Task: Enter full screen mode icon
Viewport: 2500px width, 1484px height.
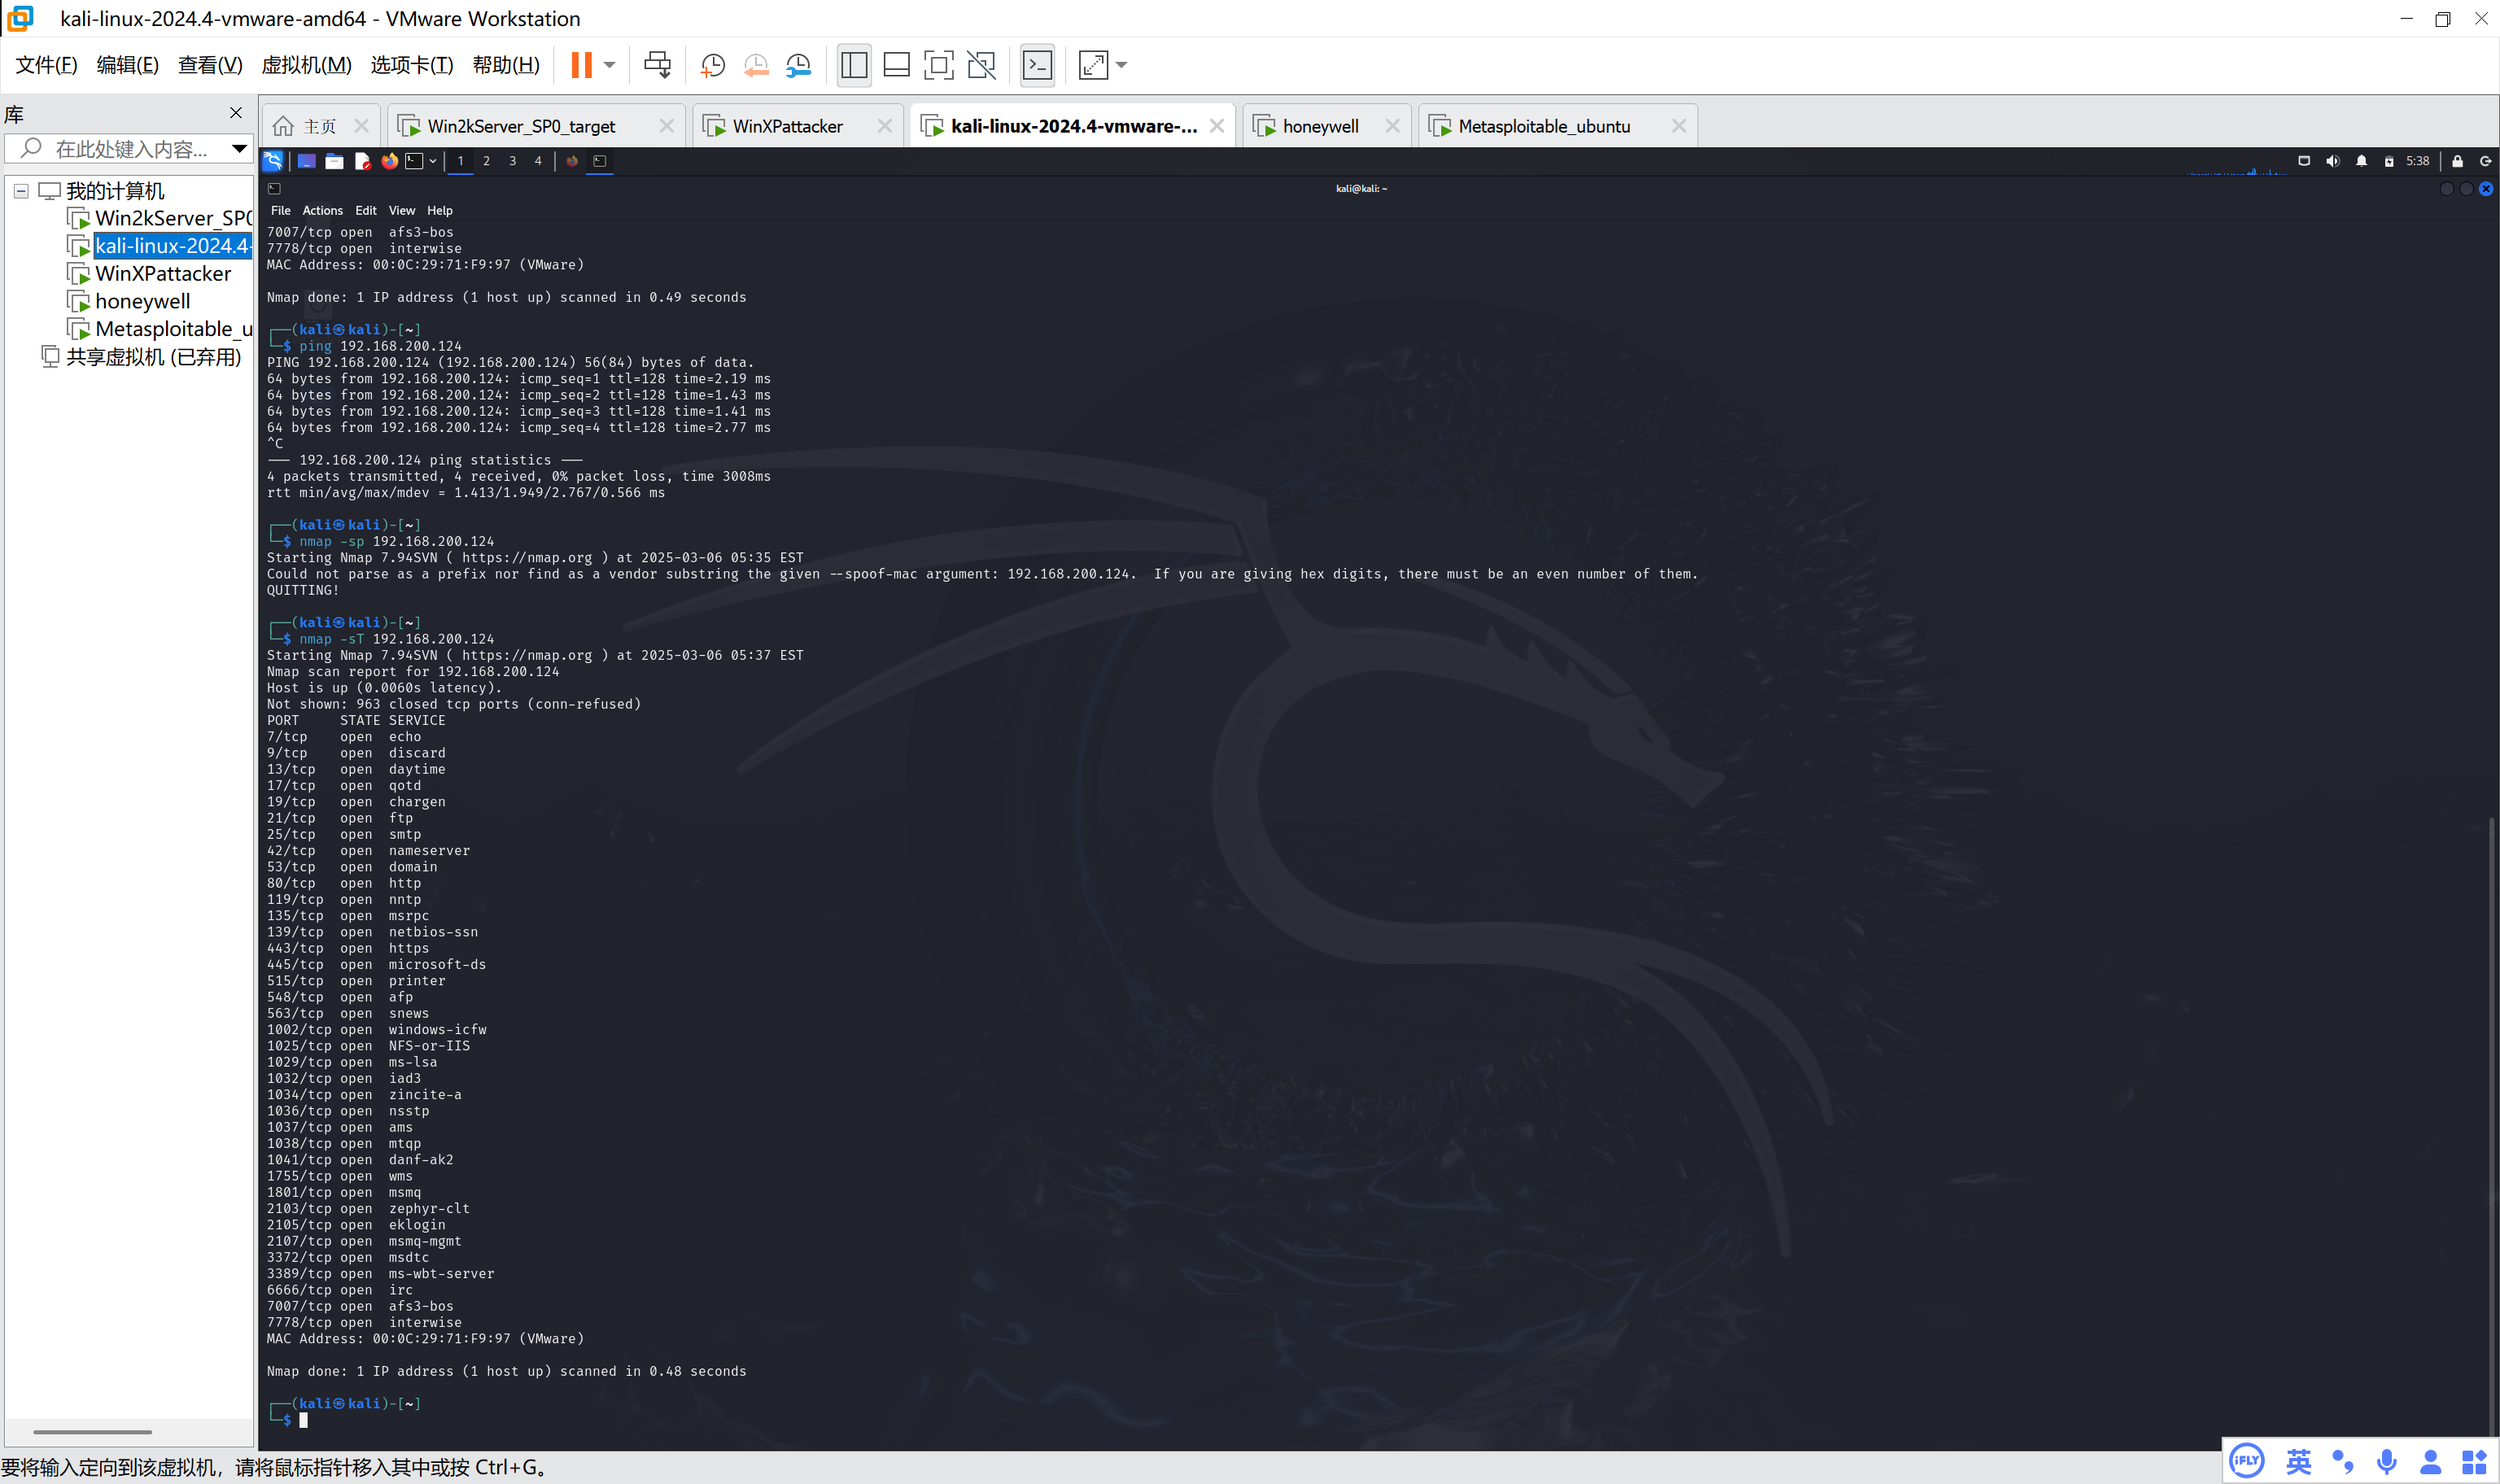Action: point(938,66)
